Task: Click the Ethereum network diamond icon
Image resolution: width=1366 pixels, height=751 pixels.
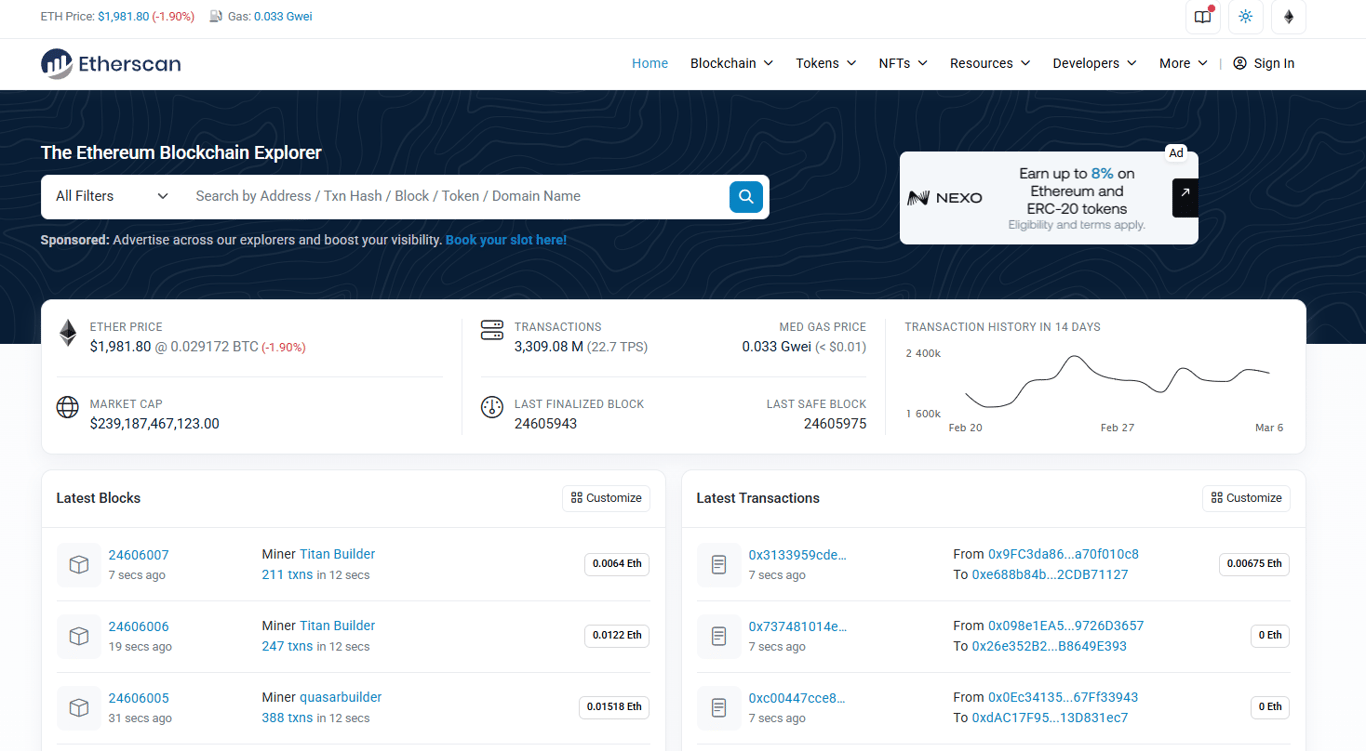Action: (x=1287, y=17)
